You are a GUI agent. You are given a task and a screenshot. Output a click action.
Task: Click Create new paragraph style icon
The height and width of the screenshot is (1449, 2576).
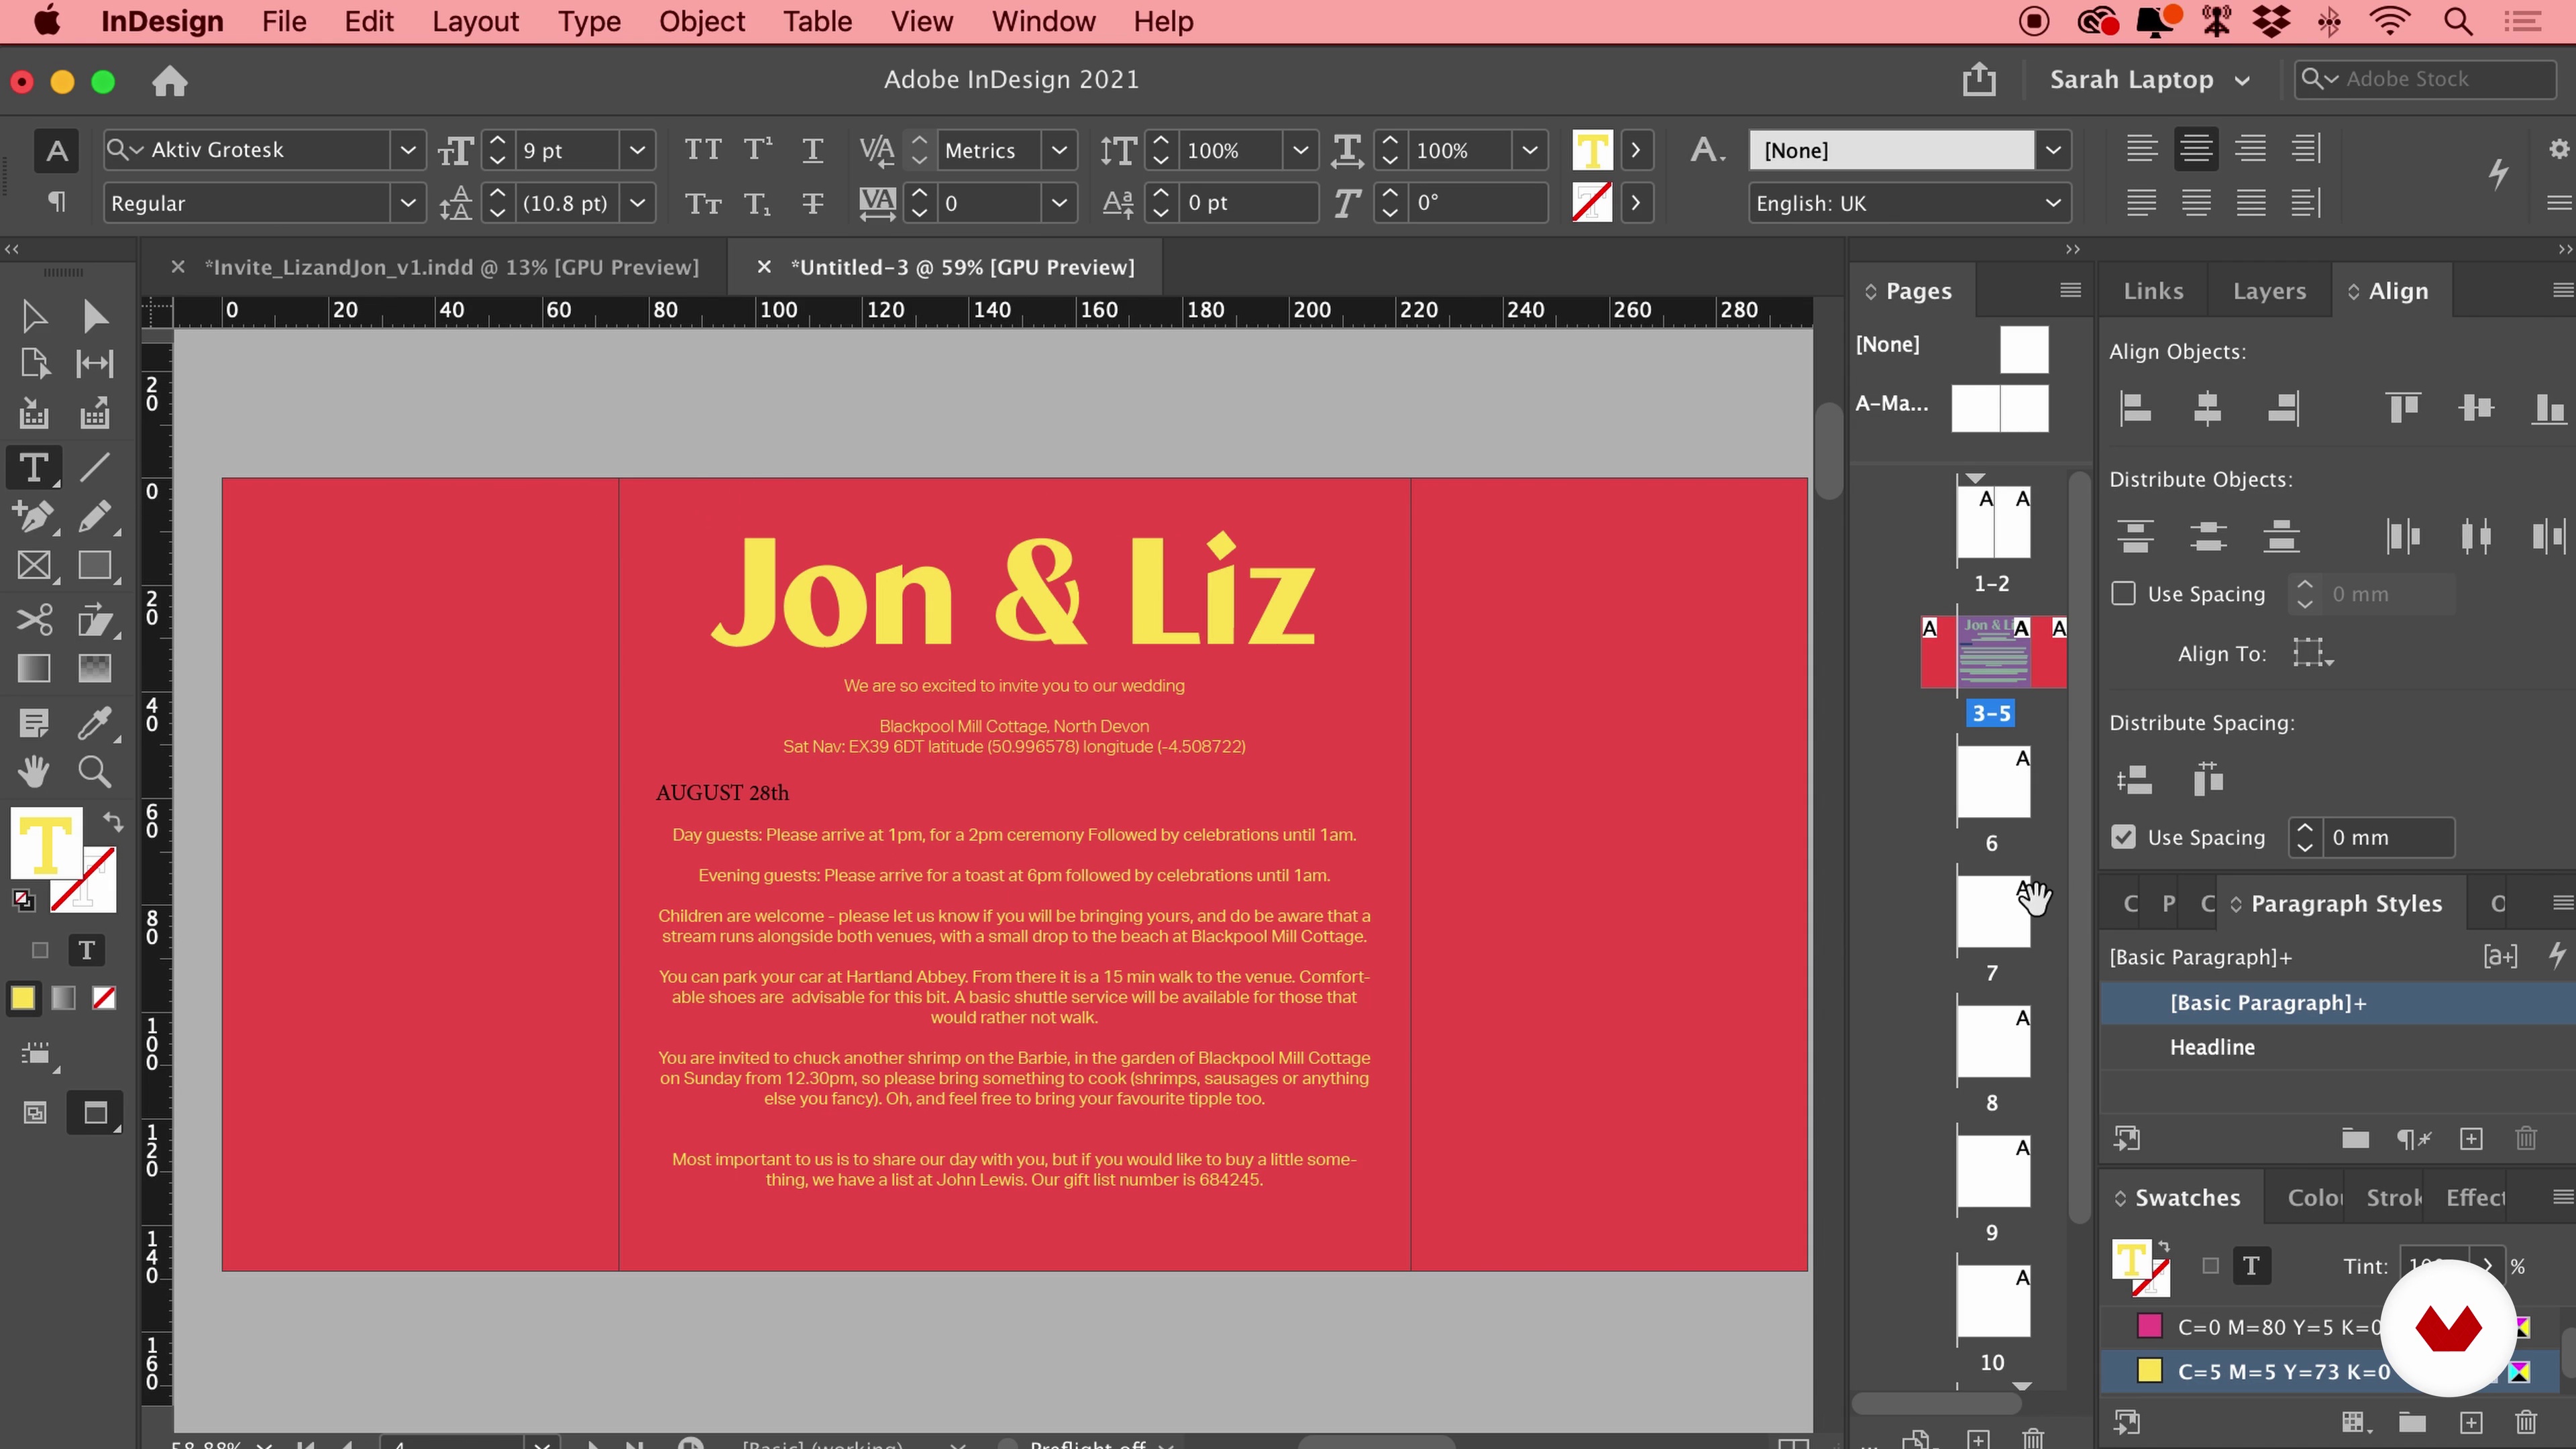[2471, 1139]
